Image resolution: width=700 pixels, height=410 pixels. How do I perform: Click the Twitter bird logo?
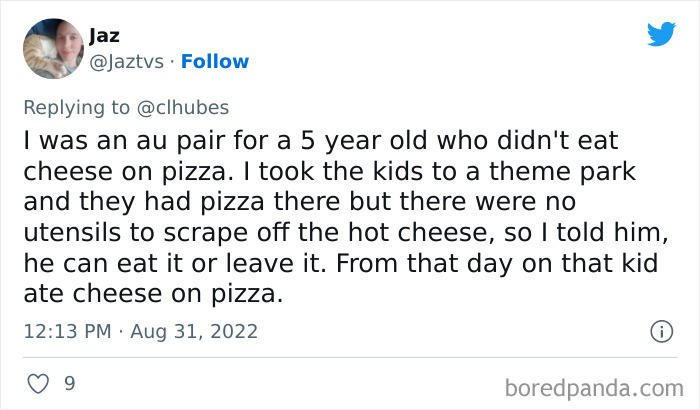[x=661, y=34]
